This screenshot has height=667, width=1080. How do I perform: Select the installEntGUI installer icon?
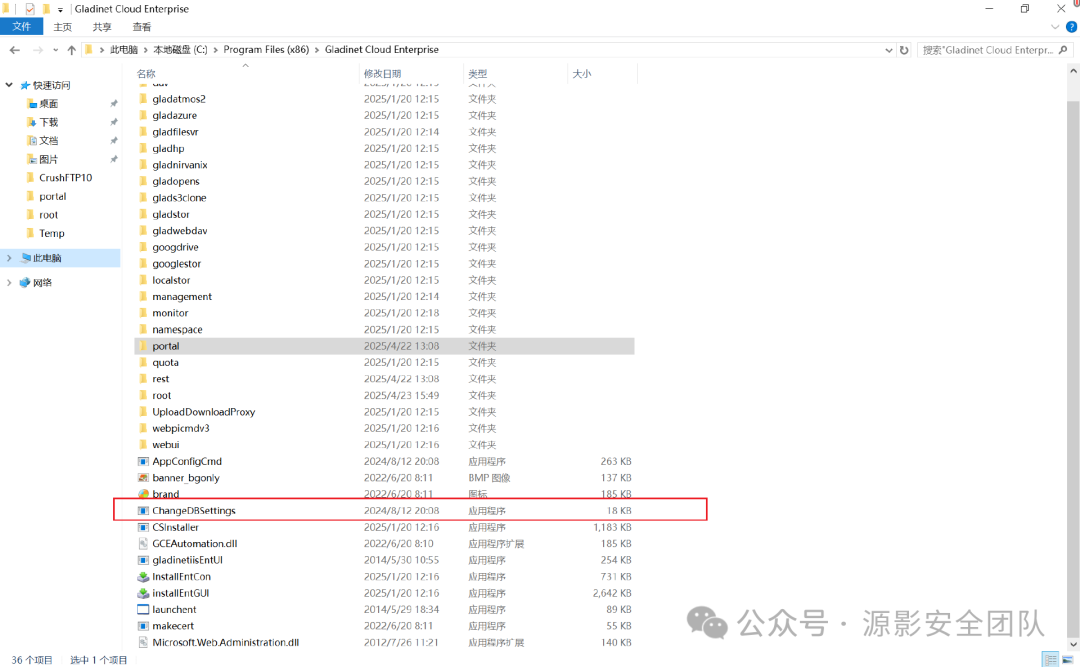click(143, 593)
